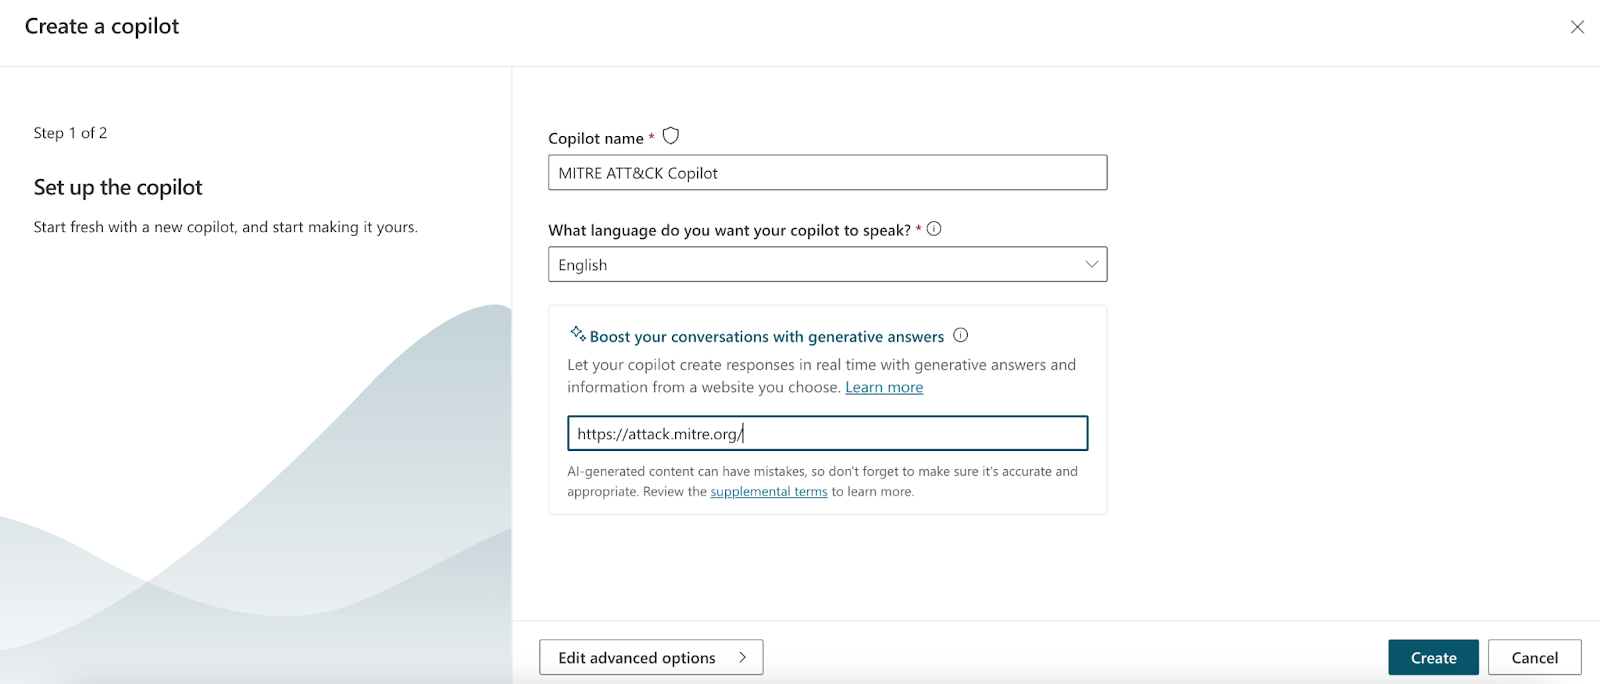Click the website URL input field
Image resolution: width=1600 pixels, height=684 pixels.
coord(827,433)
